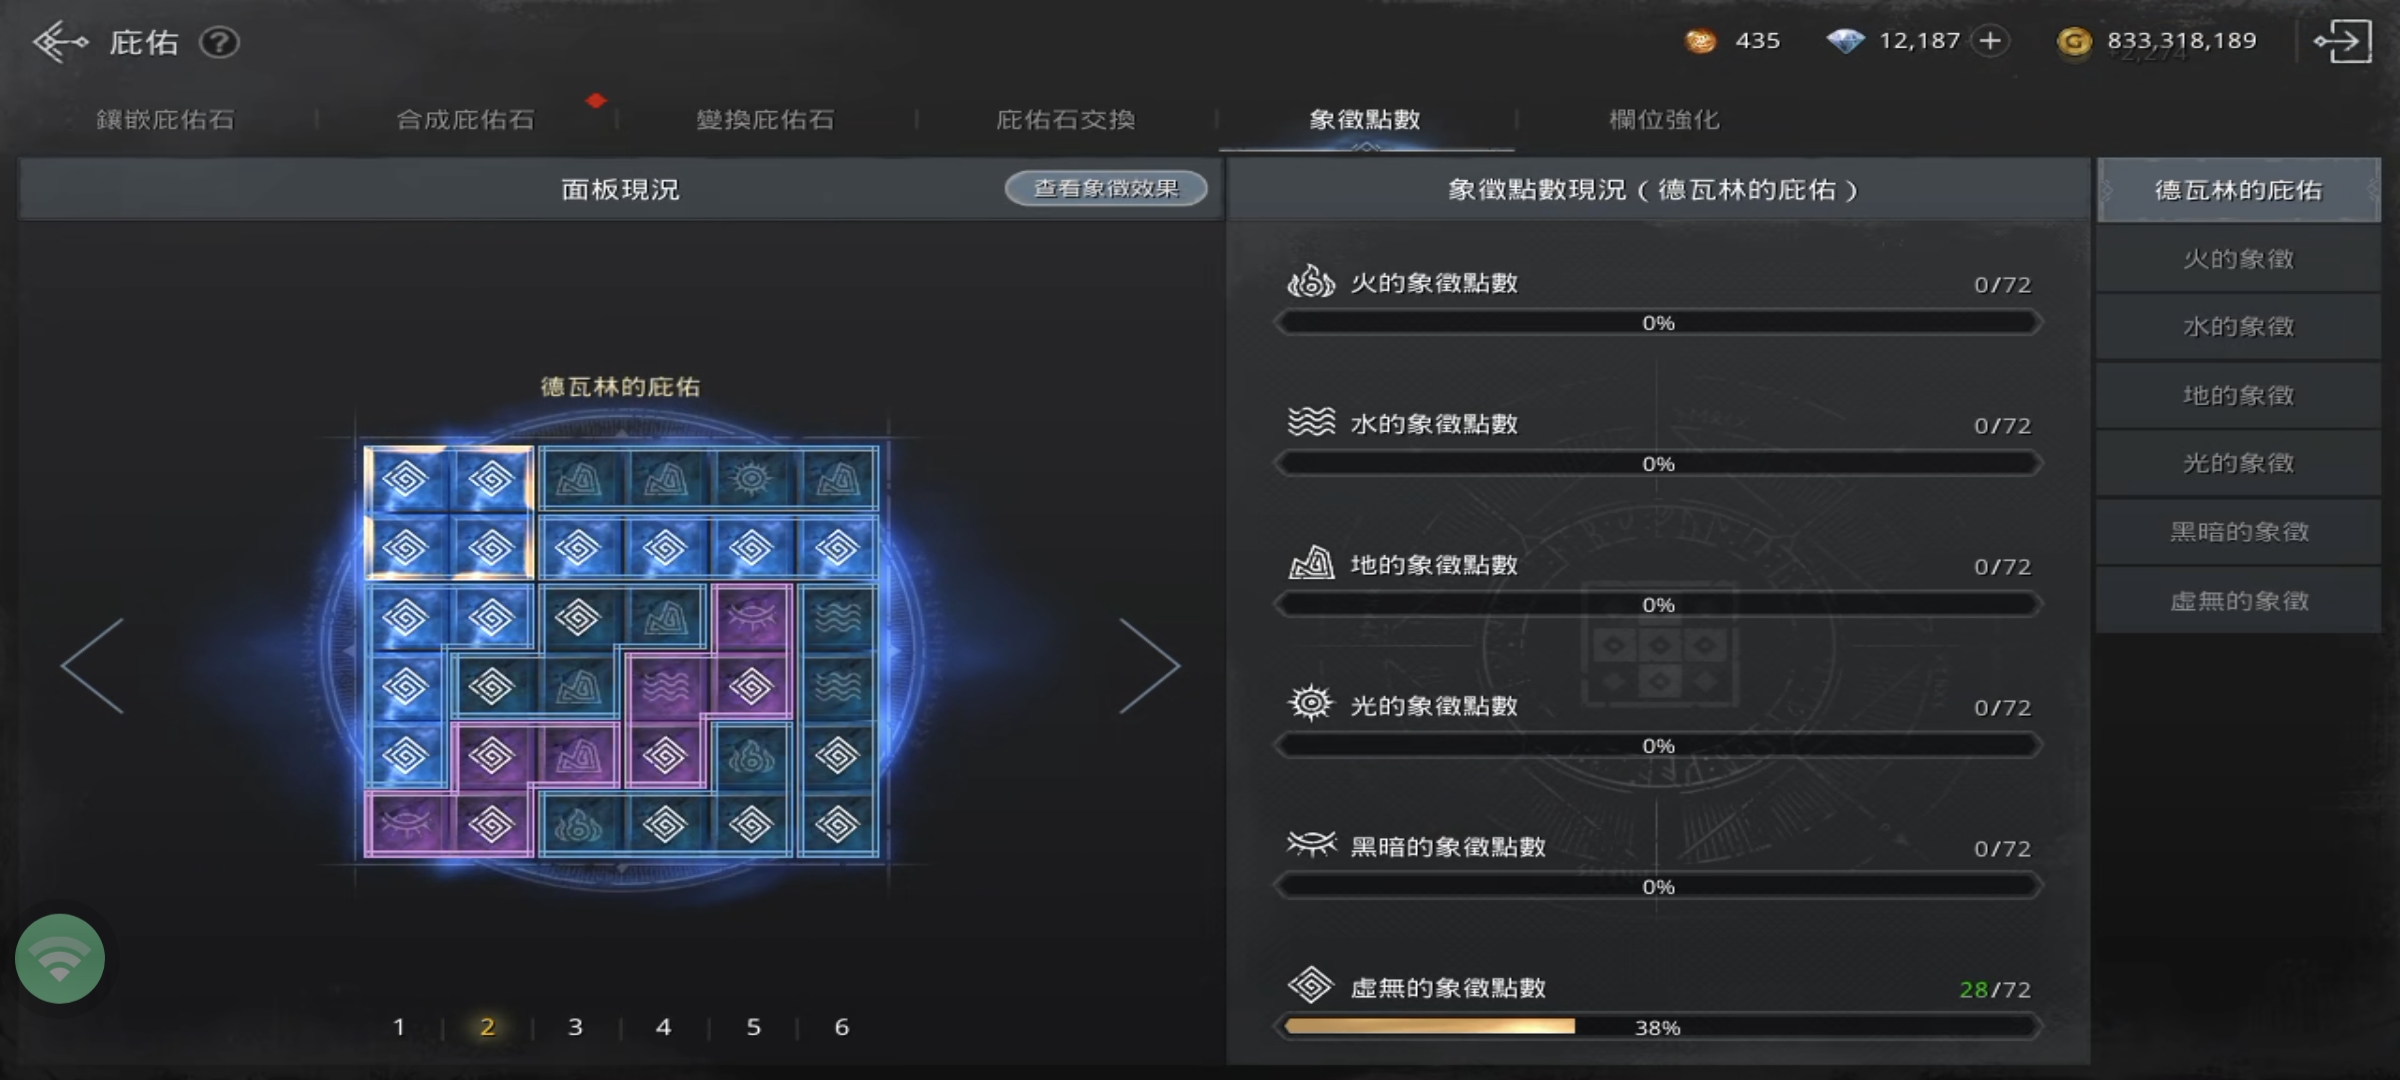This screenshot has width=2400, height=1080.
Task: Select 虛無的象徵 in the side list
Action: (x=2238, y=600)
